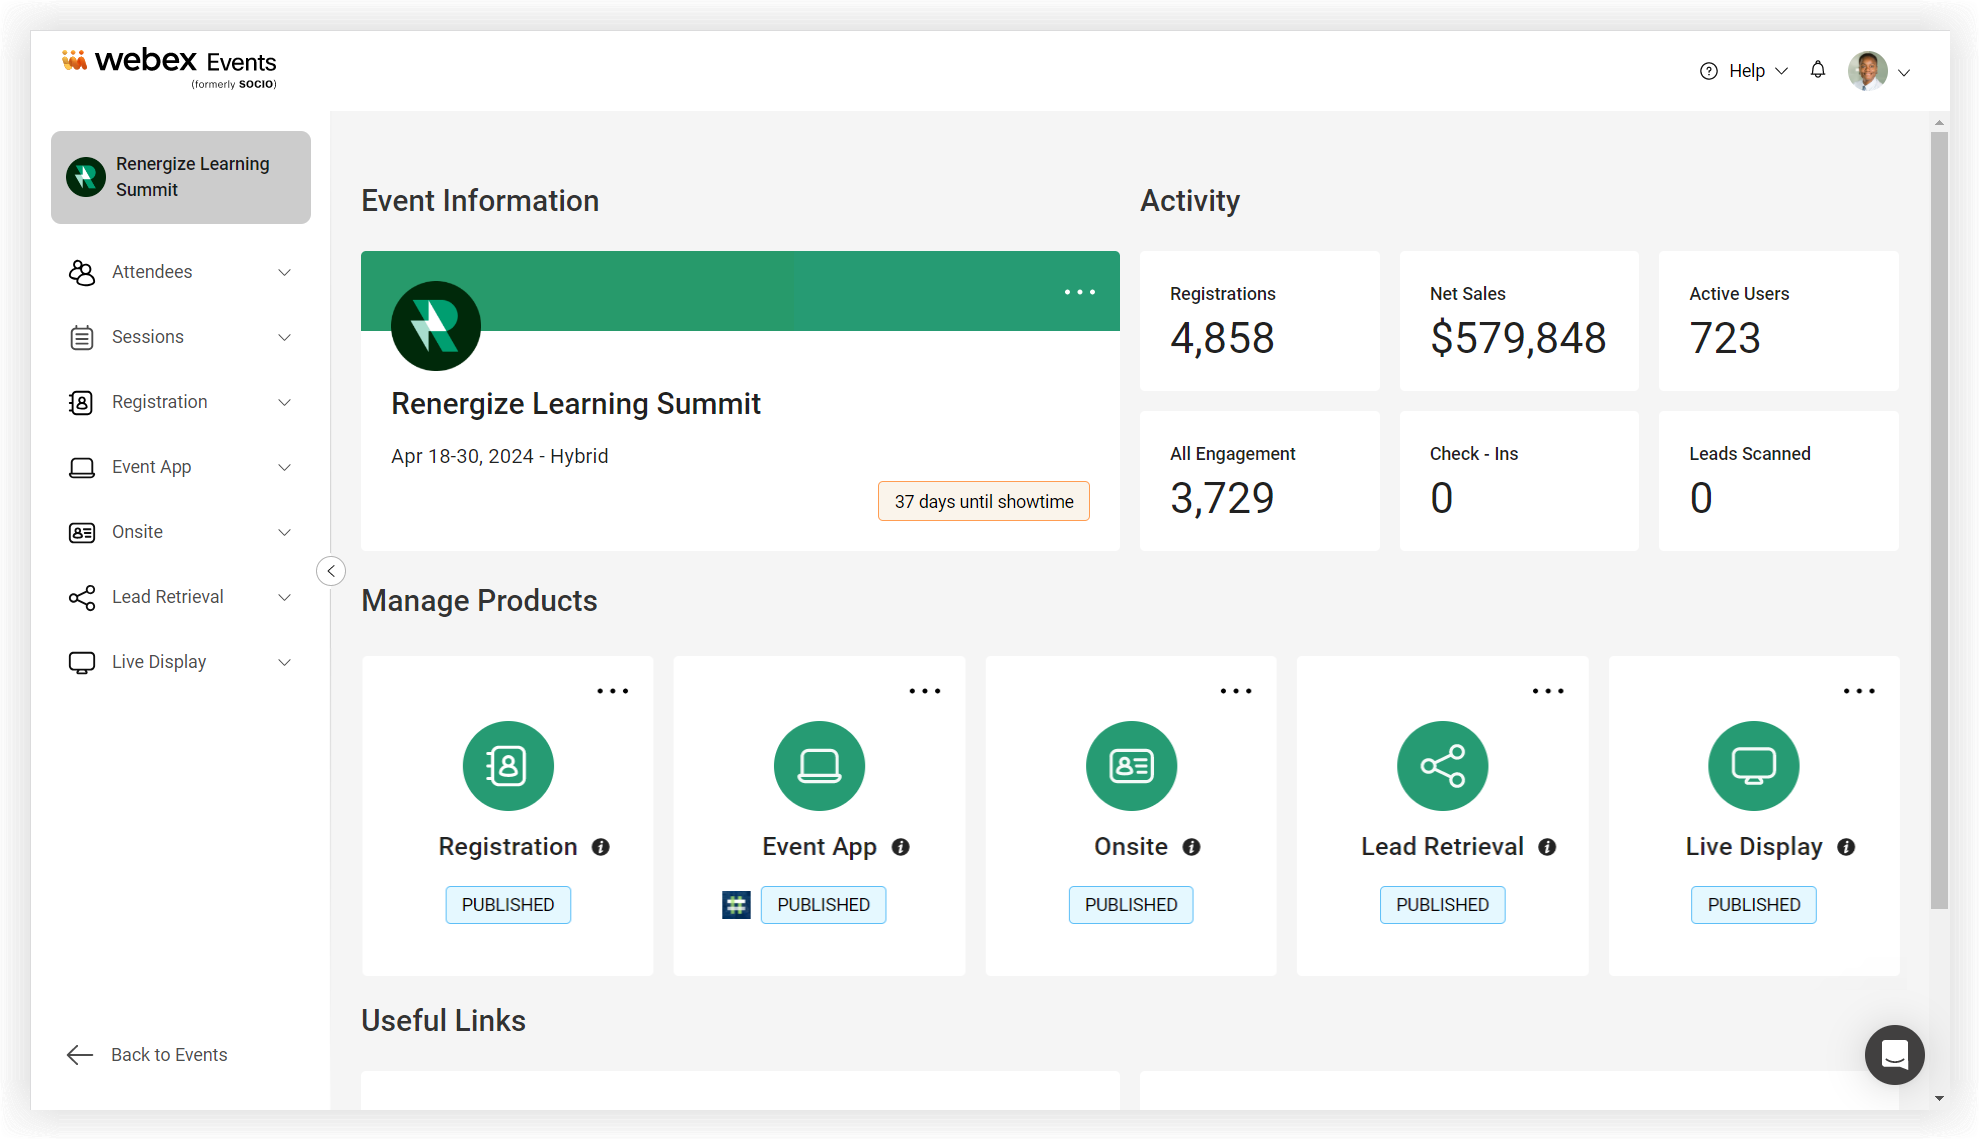Viewport: 1980px width, 1140px height.
Task: Click the event logo on banner
Action: click(436, 326)
